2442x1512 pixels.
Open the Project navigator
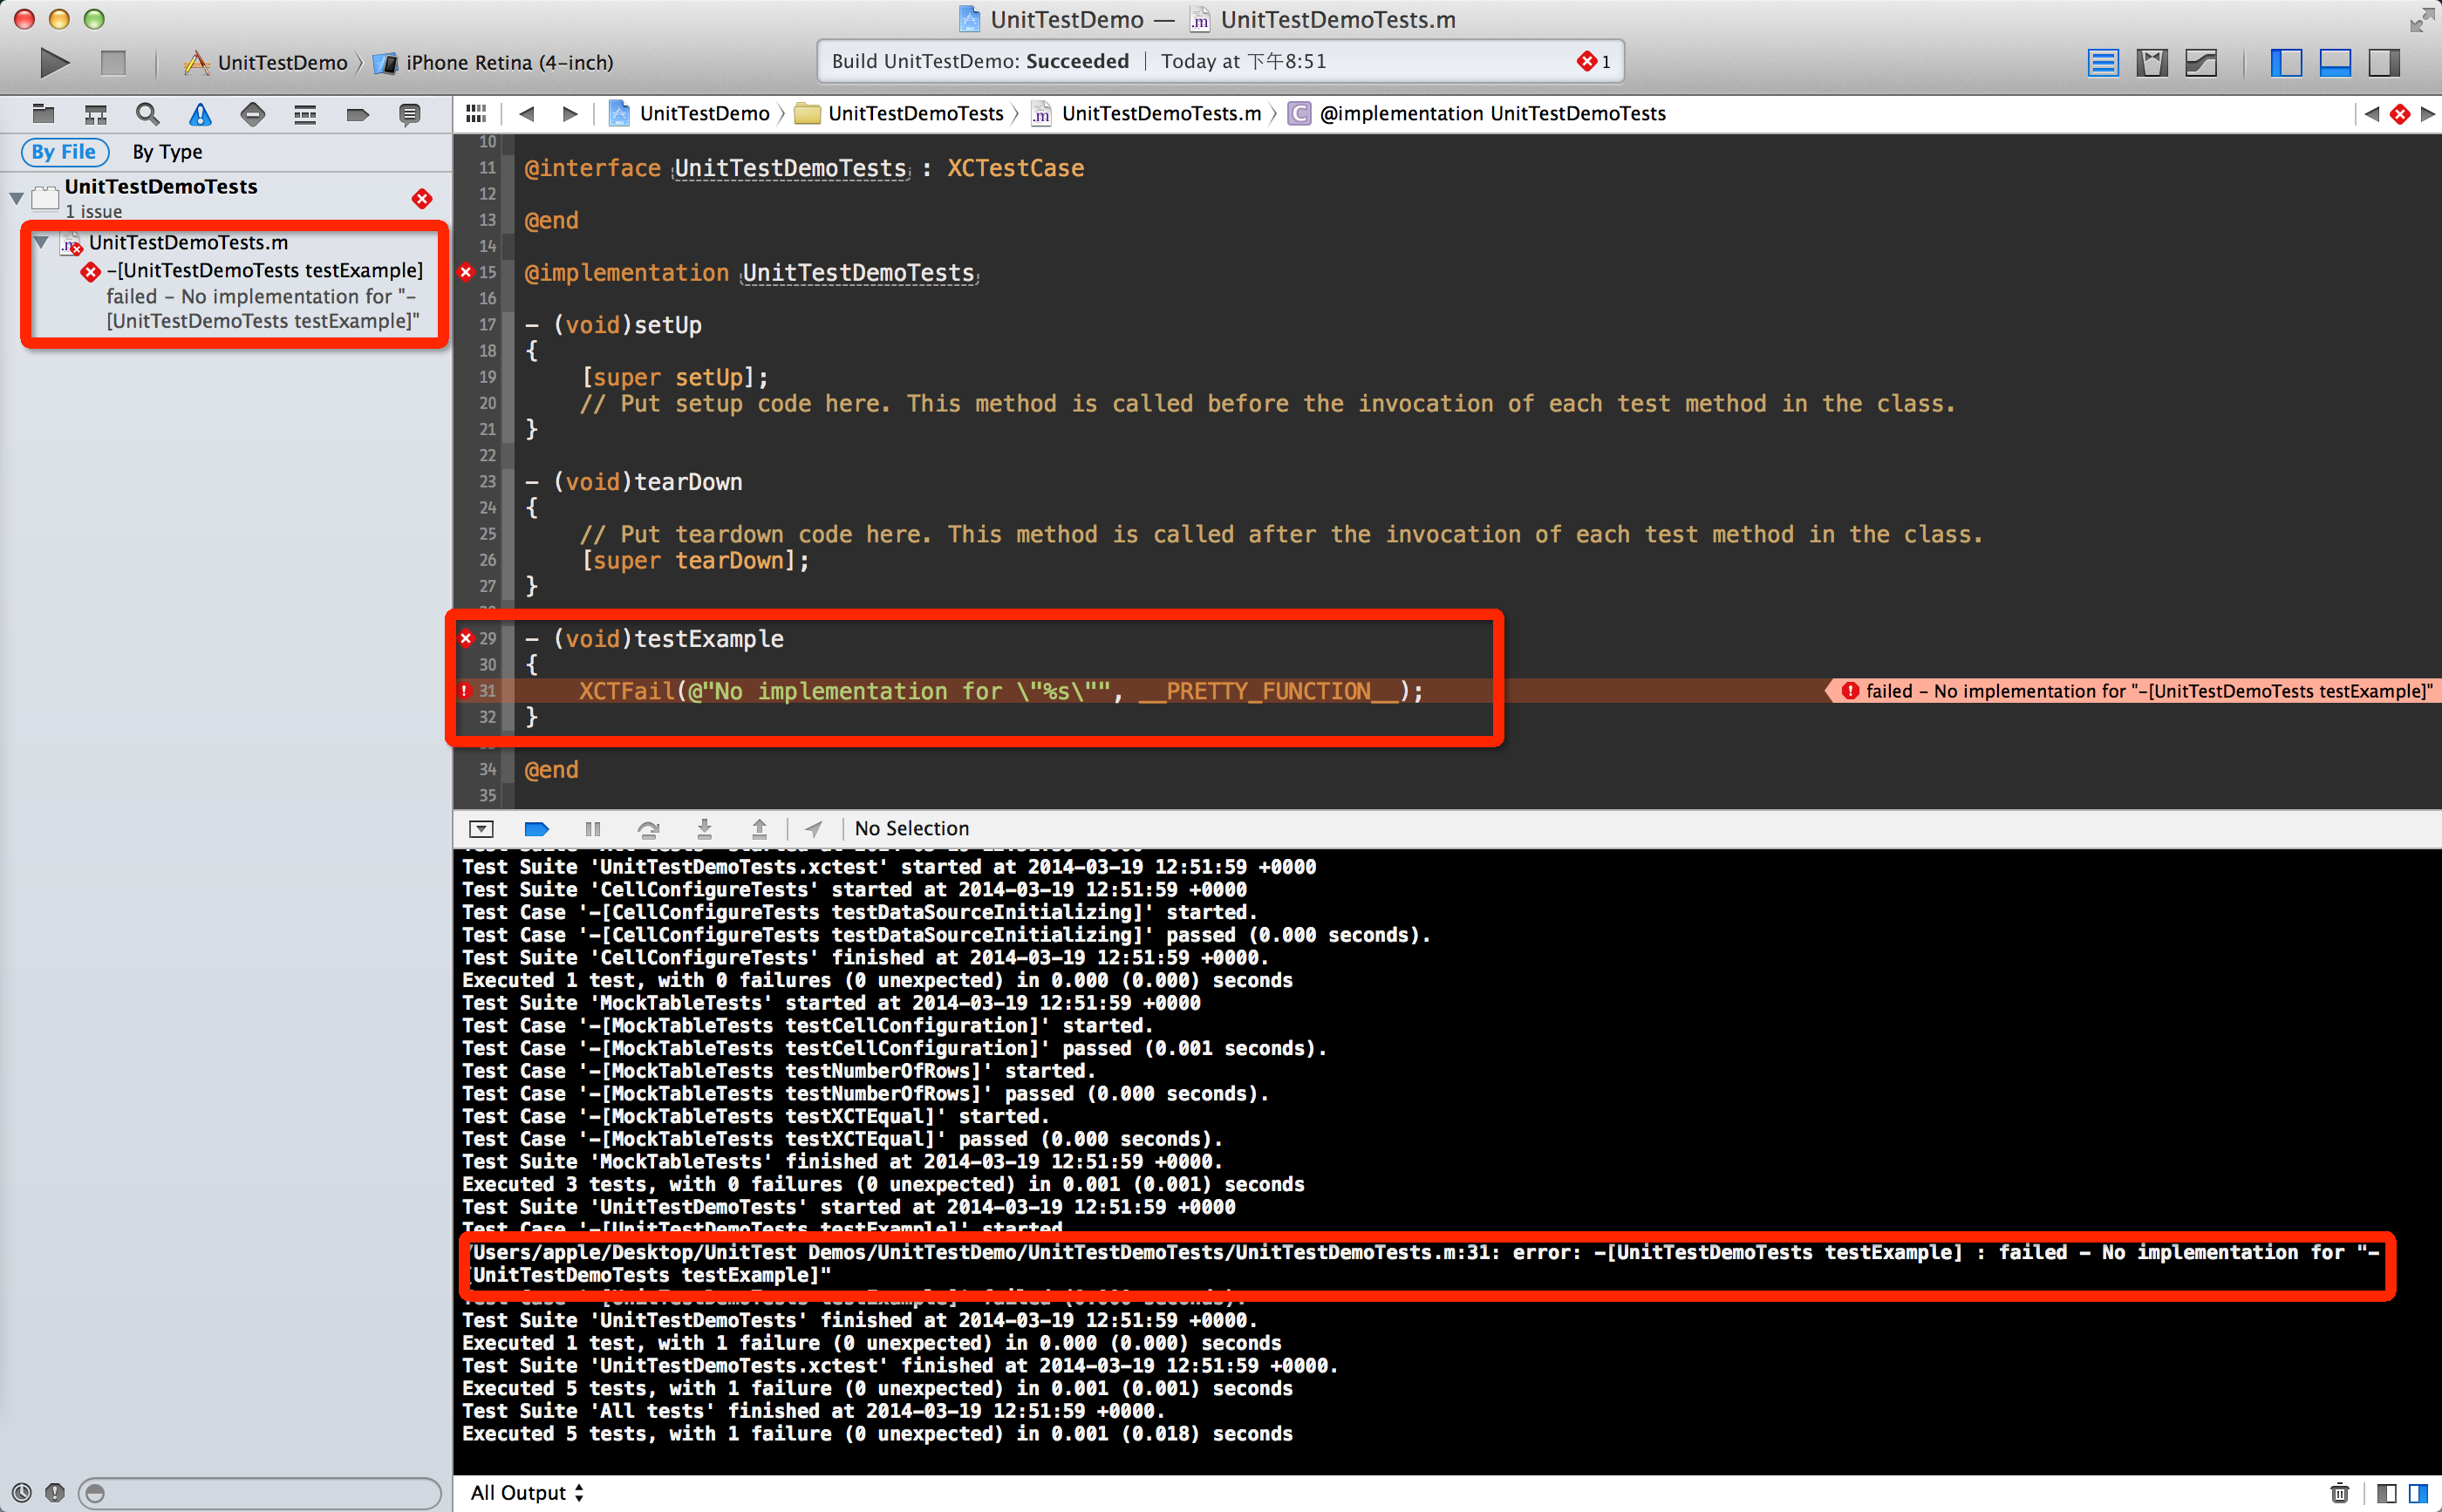point(43,114)
